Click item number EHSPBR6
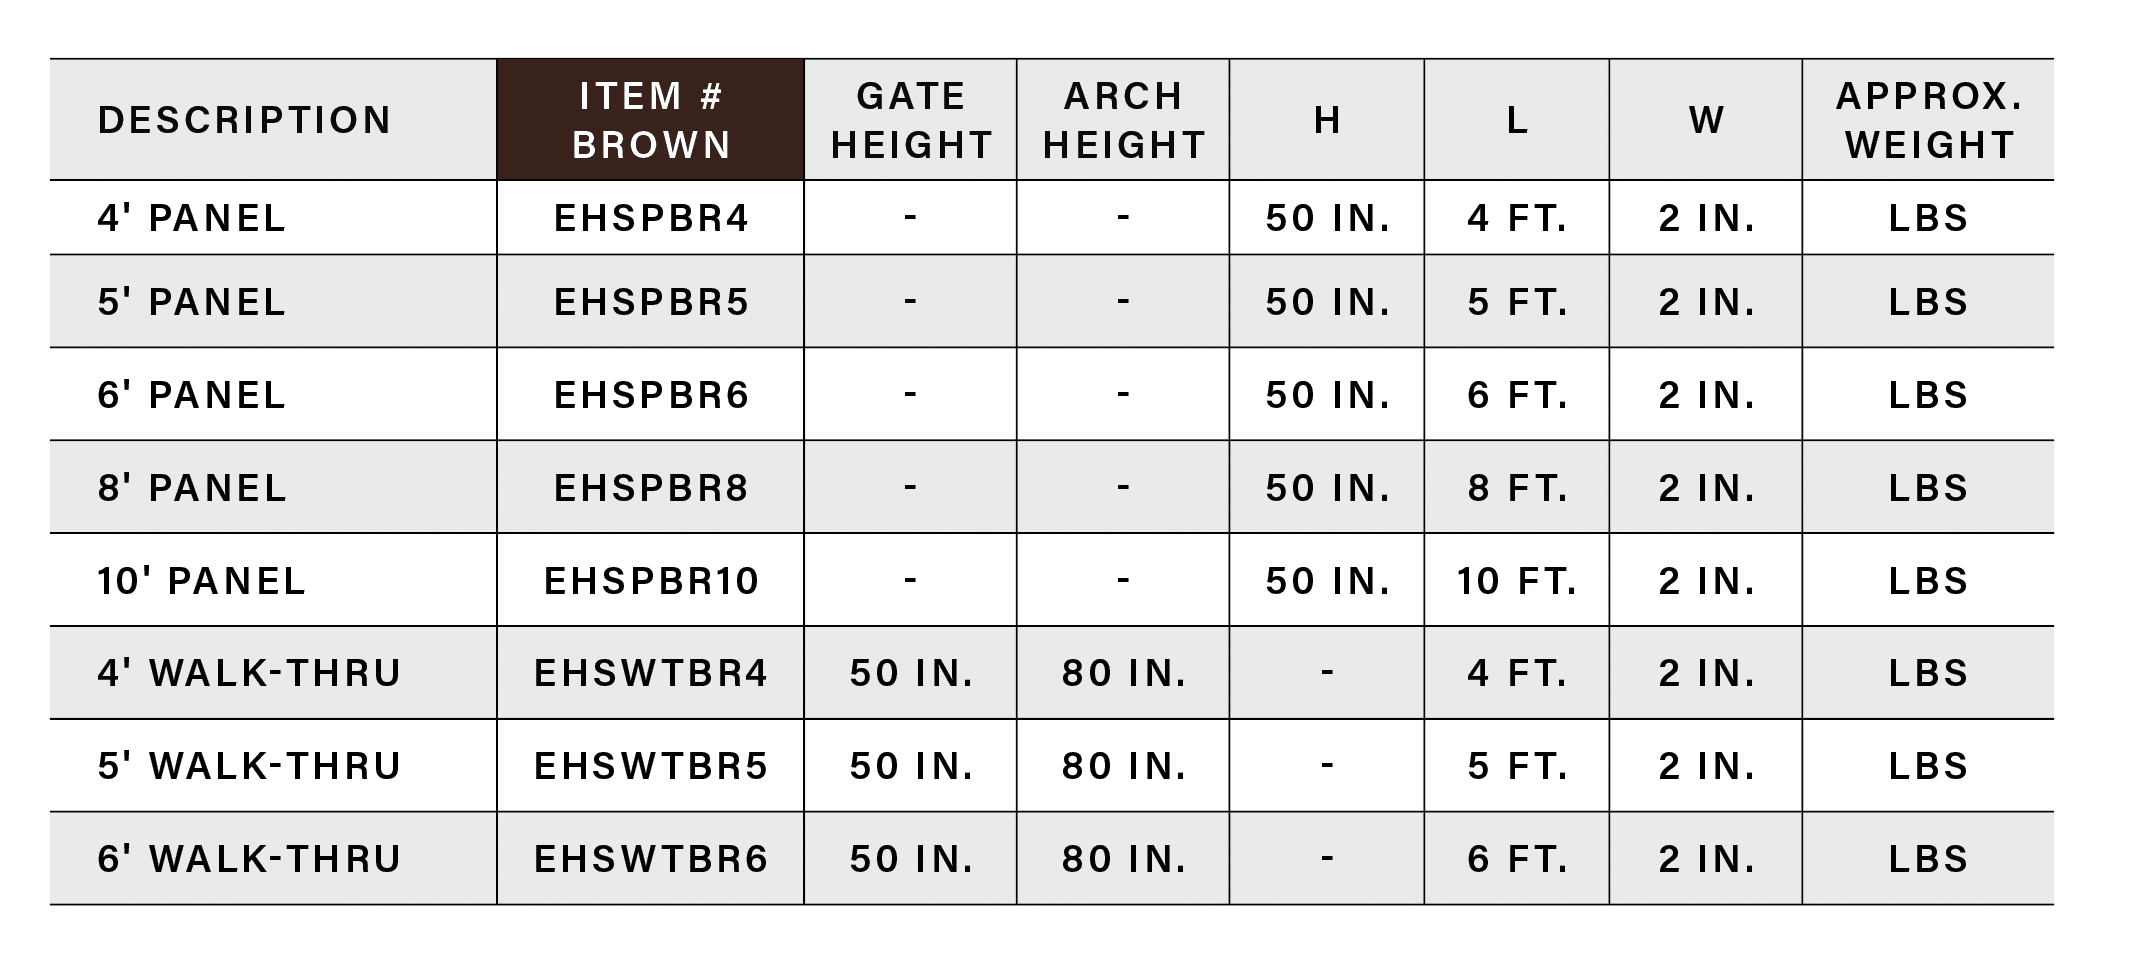 [x=652, y=395]
